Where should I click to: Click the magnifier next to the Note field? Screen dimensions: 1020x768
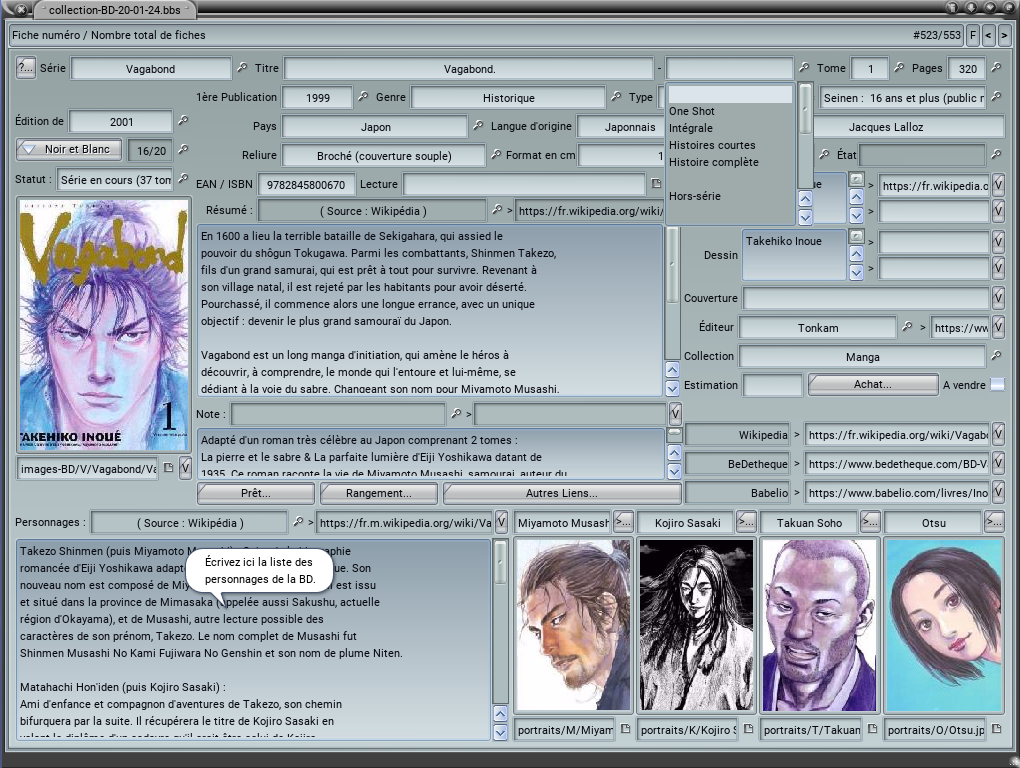click(x=456, y=414)
